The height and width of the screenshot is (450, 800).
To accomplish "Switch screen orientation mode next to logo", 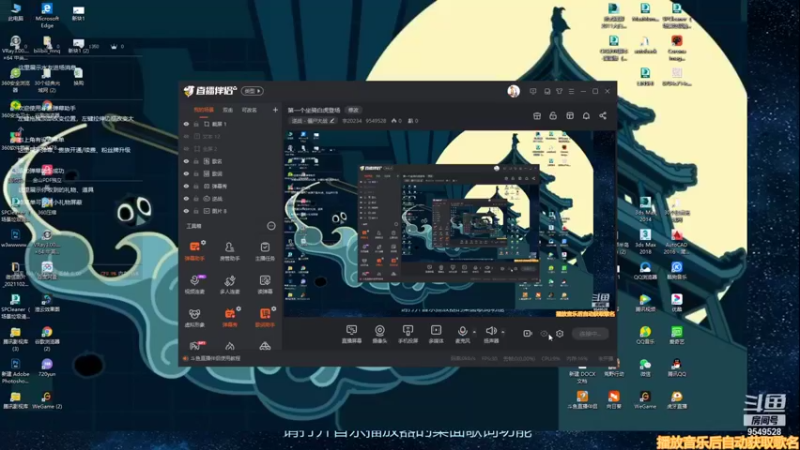I will coord(252,91).
